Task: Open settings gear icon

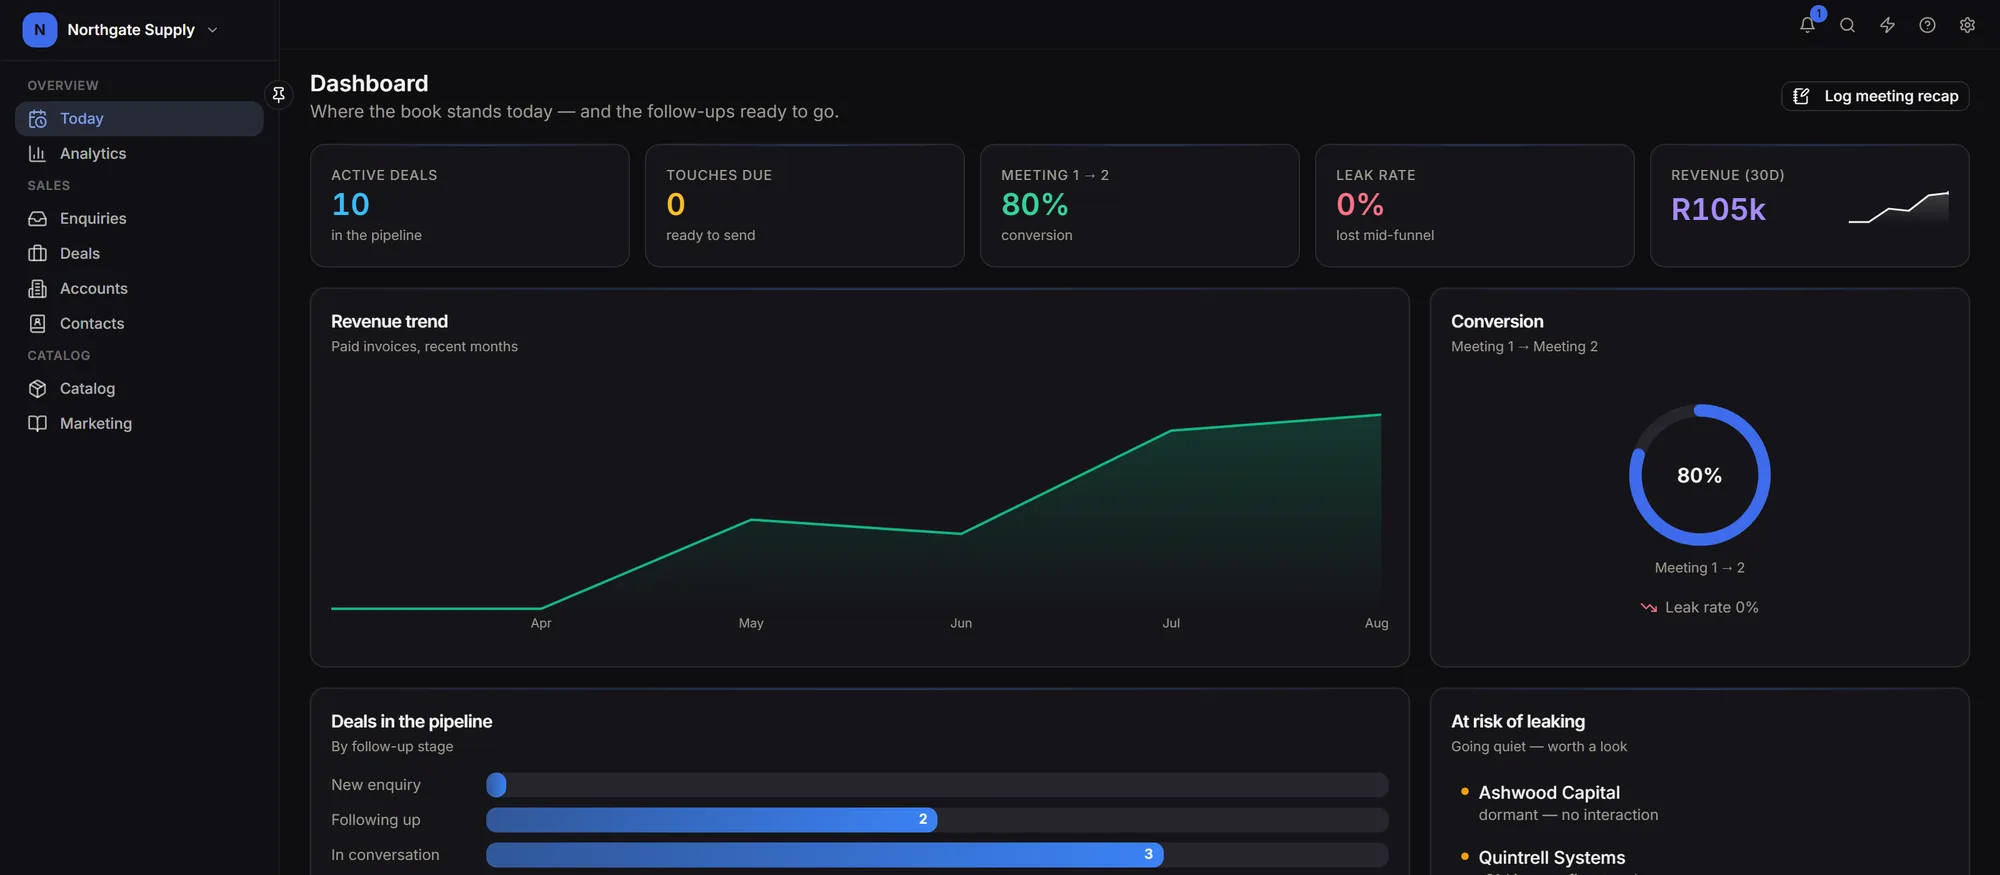Action: pyautogui.click(x=1967, y=25)
